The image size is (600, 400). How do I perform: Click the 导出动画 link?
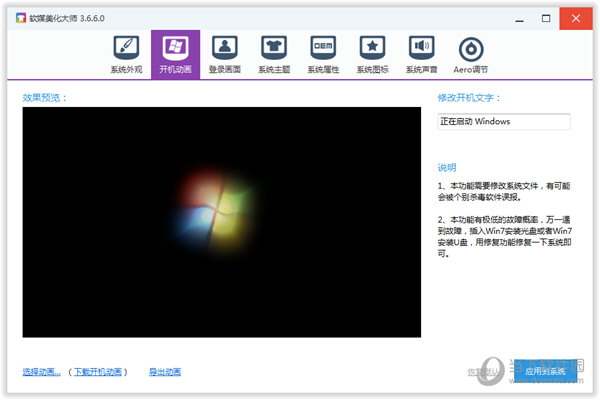point(165,372)
